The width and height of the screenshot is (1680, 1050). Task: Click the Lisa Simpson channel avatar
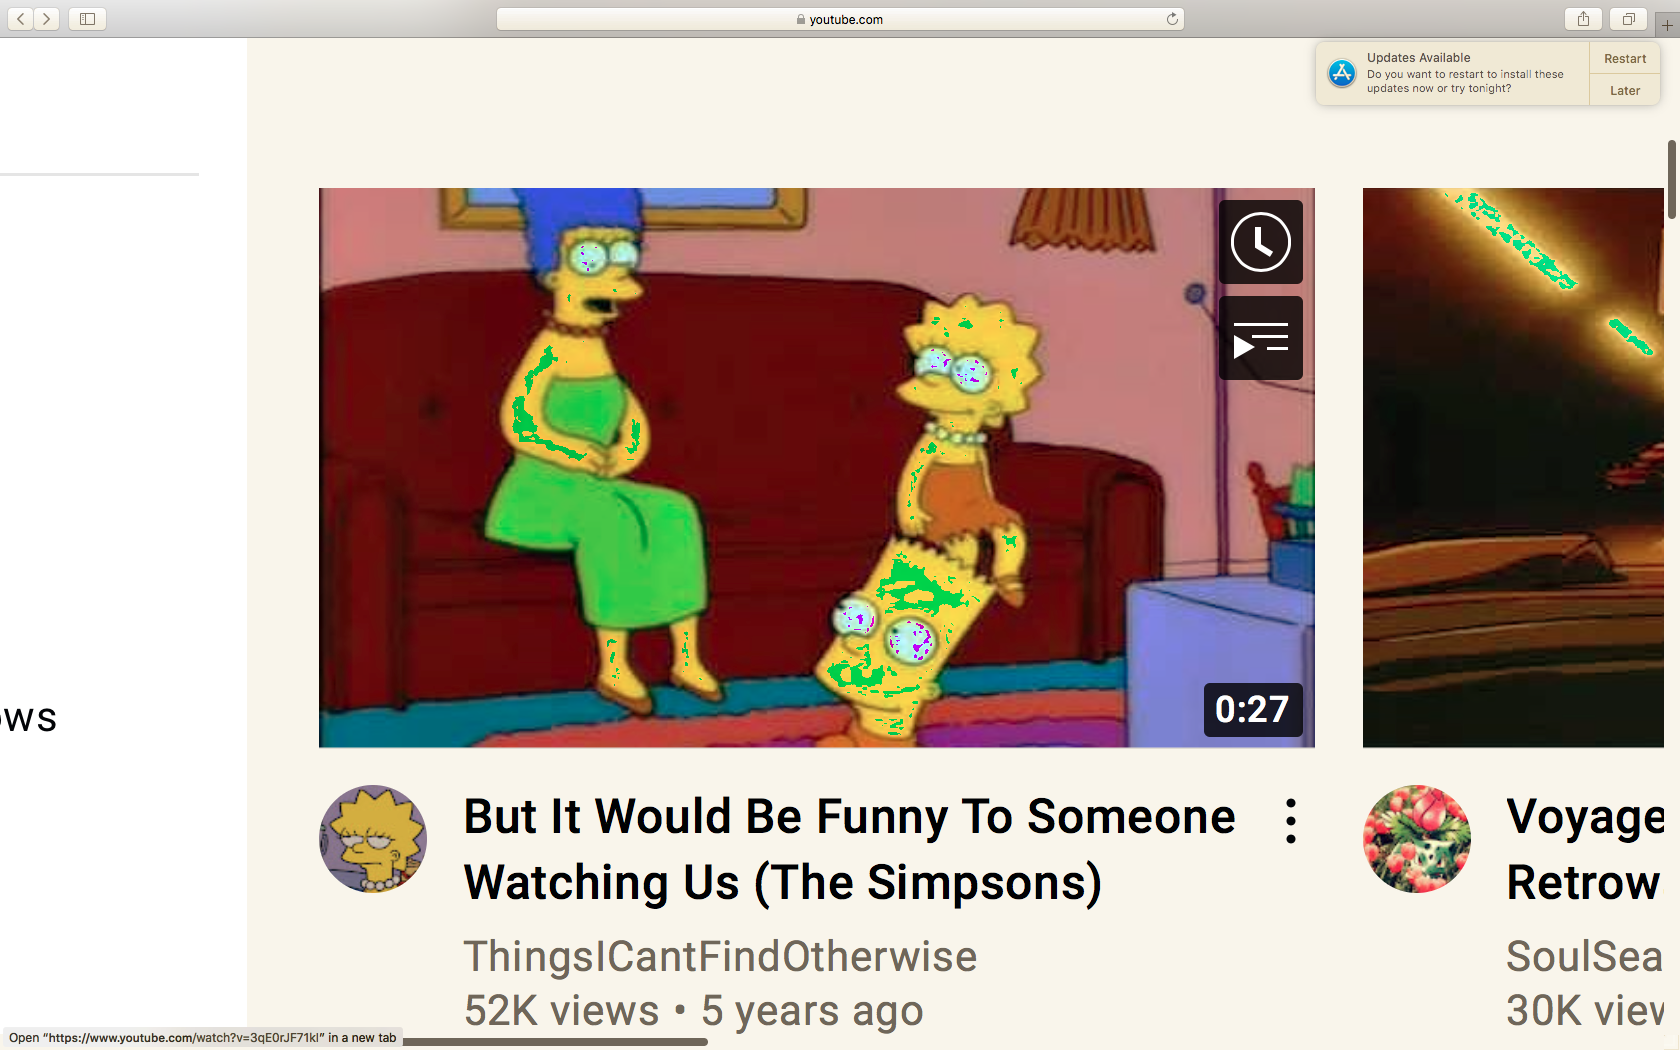(373, 839)
